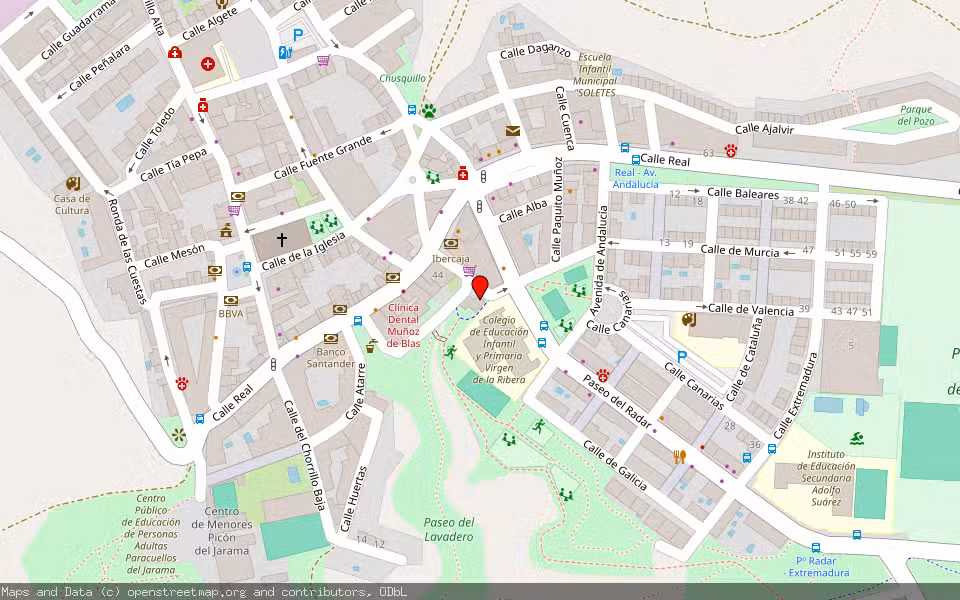Click the pharmacy cross icon near Calle Fuente Grande

(x=463, y=172)
